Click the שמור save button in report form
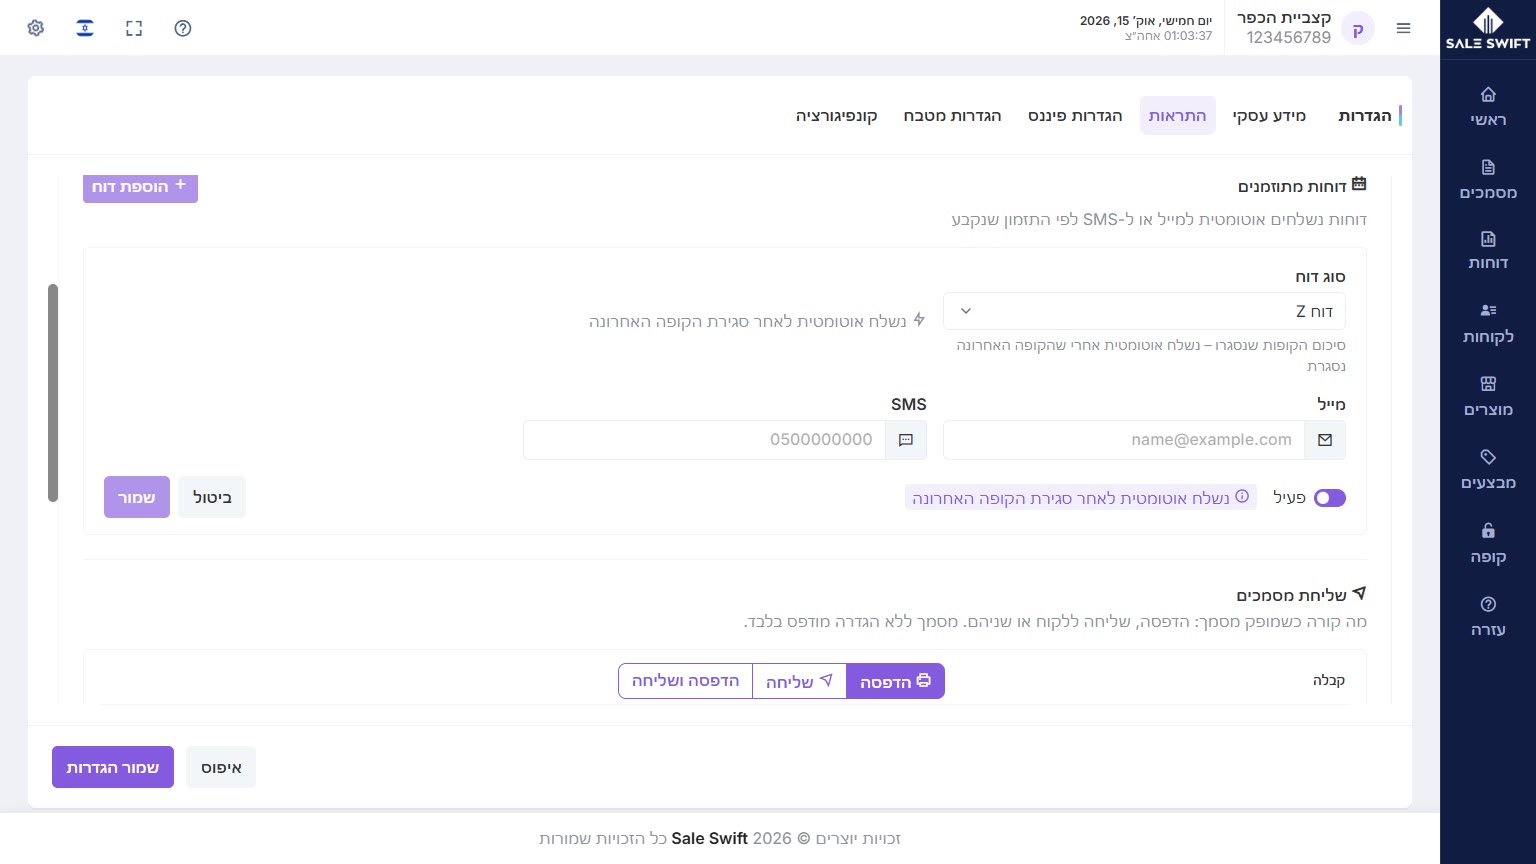1536x864 pixels. pyautogui.click(x=137, y=497)
